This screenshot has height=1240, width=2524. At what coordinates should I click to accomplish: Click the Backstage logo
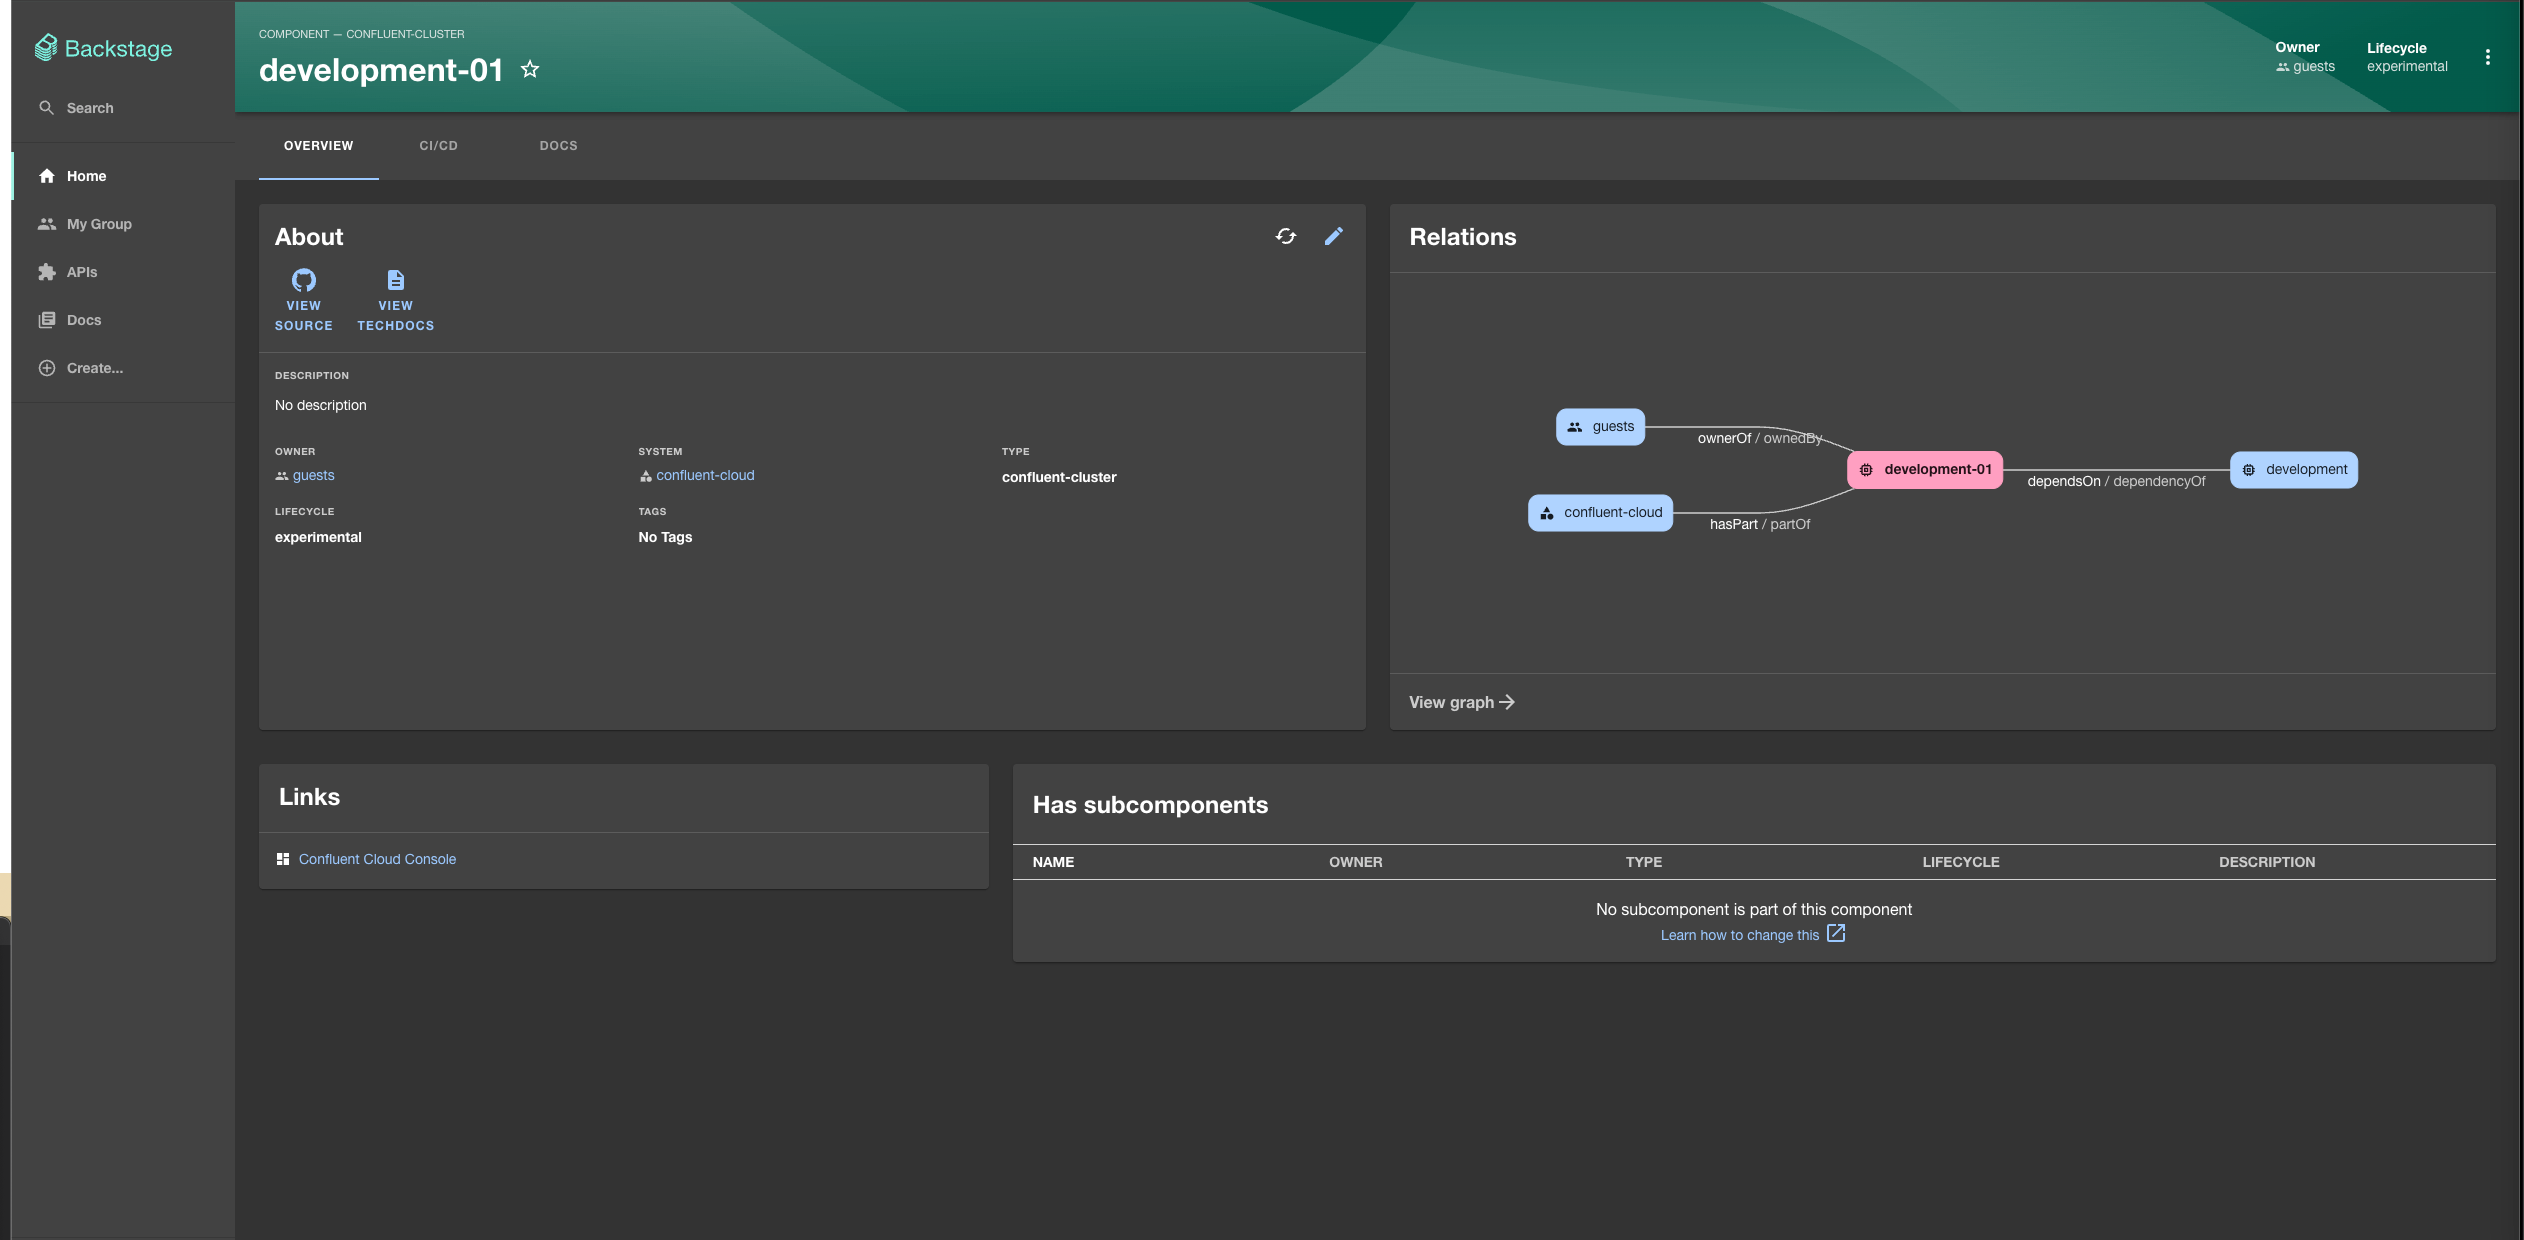pyautogui.click(x=103, y=48)
